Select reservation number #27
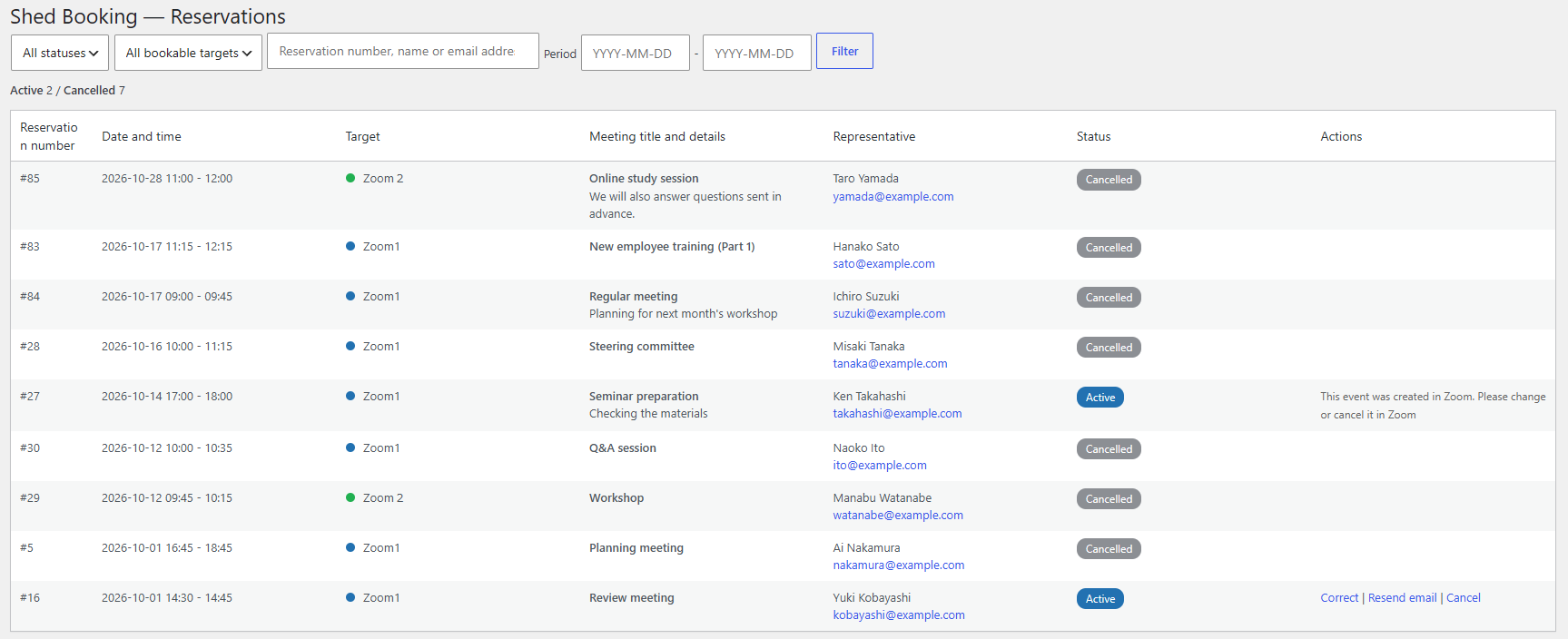 pos(30,396)
